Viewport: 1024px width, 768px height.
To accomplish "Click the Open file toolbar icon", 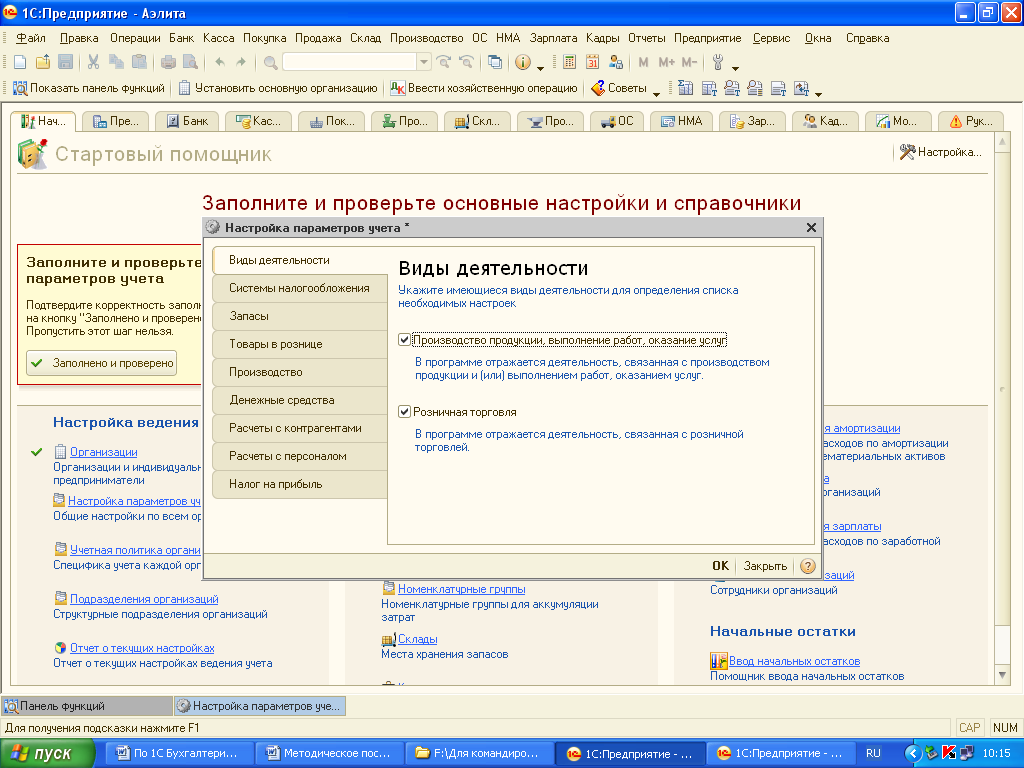I will [43, 62].
